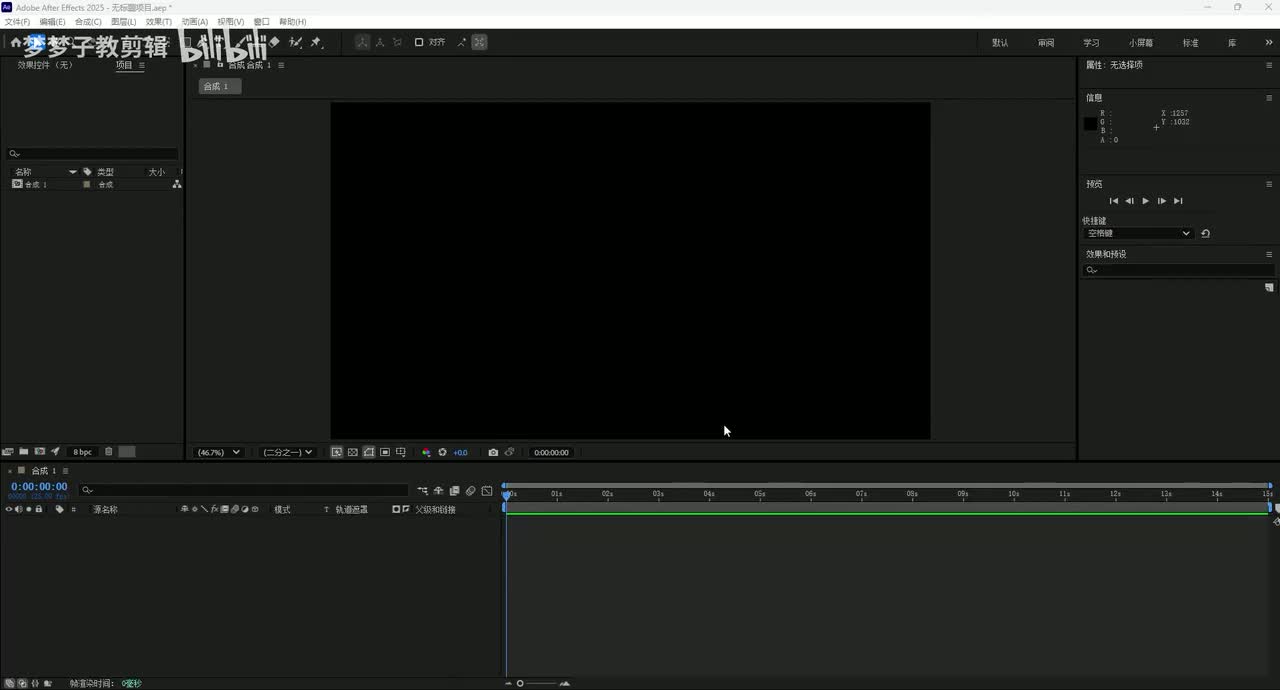Switch to the 库 workspace
This screenshot has height=690, width=1280.
[1232, 43]
